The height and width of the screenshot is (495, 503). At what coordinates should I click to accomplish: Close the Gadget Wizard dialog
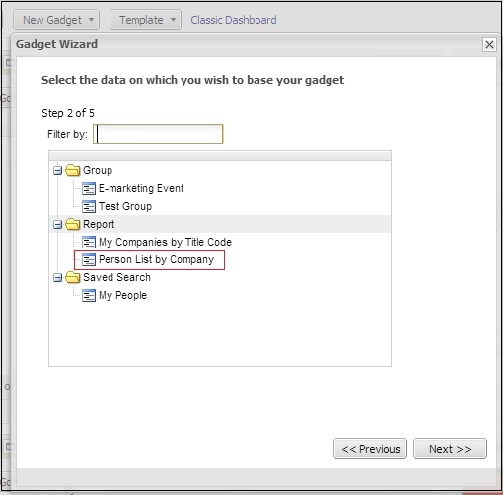click(x=489, y=44)
